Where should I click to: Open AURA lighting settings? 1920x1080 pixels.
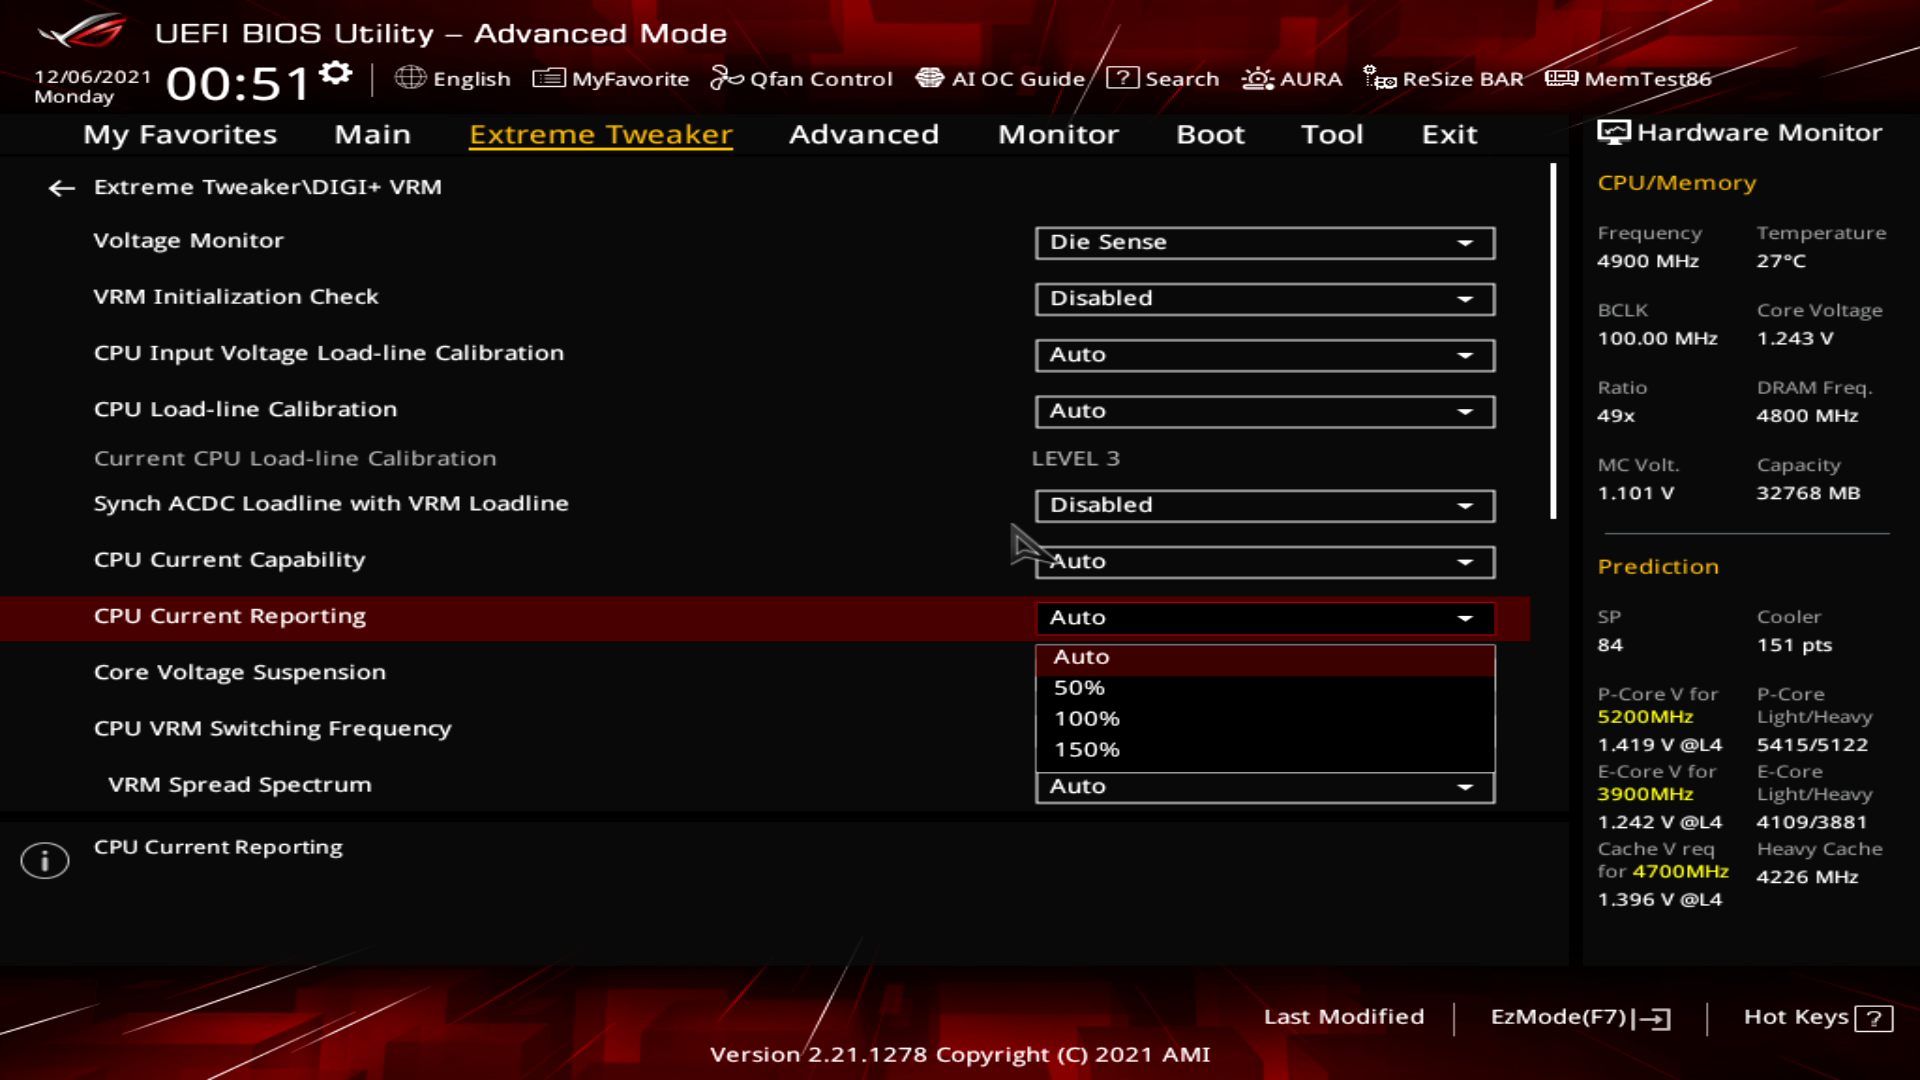[x=1291, y=78]
